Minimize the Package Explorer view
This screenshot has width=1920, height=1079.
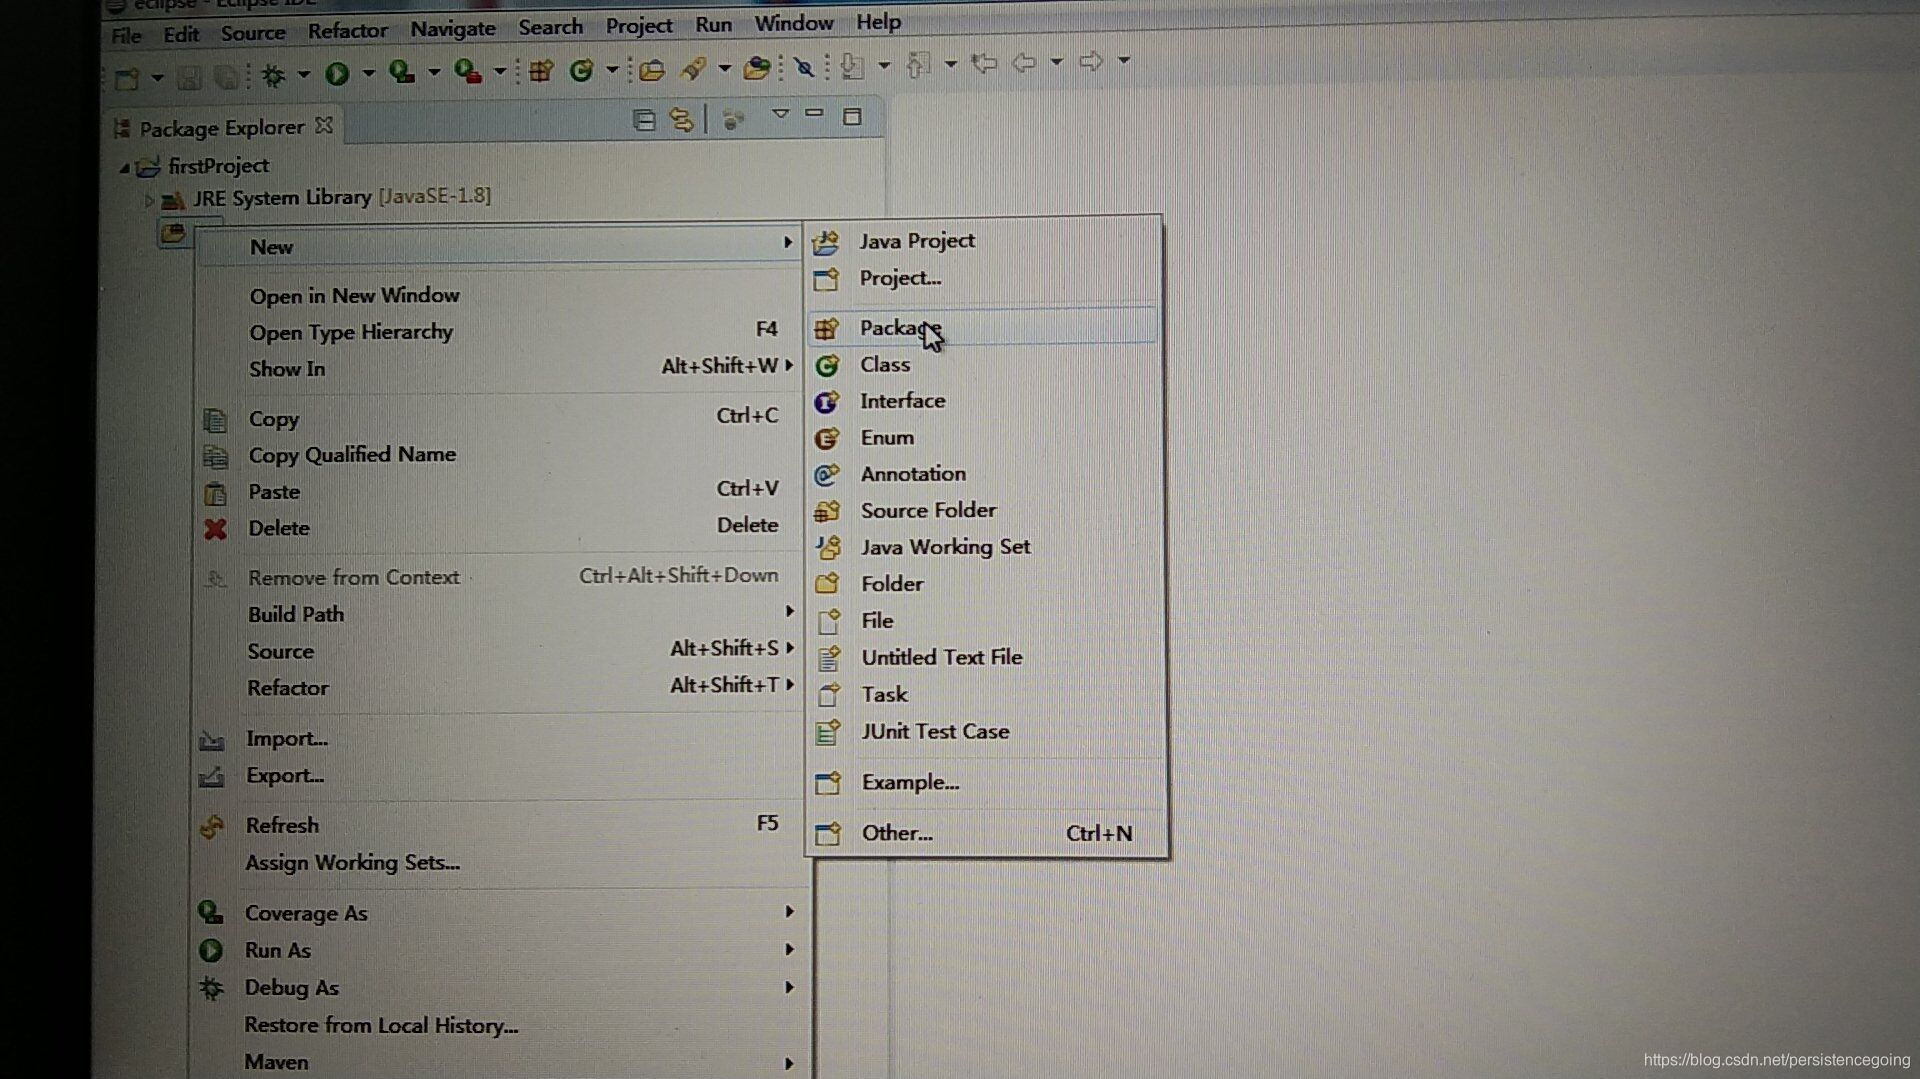click(814, 114)
